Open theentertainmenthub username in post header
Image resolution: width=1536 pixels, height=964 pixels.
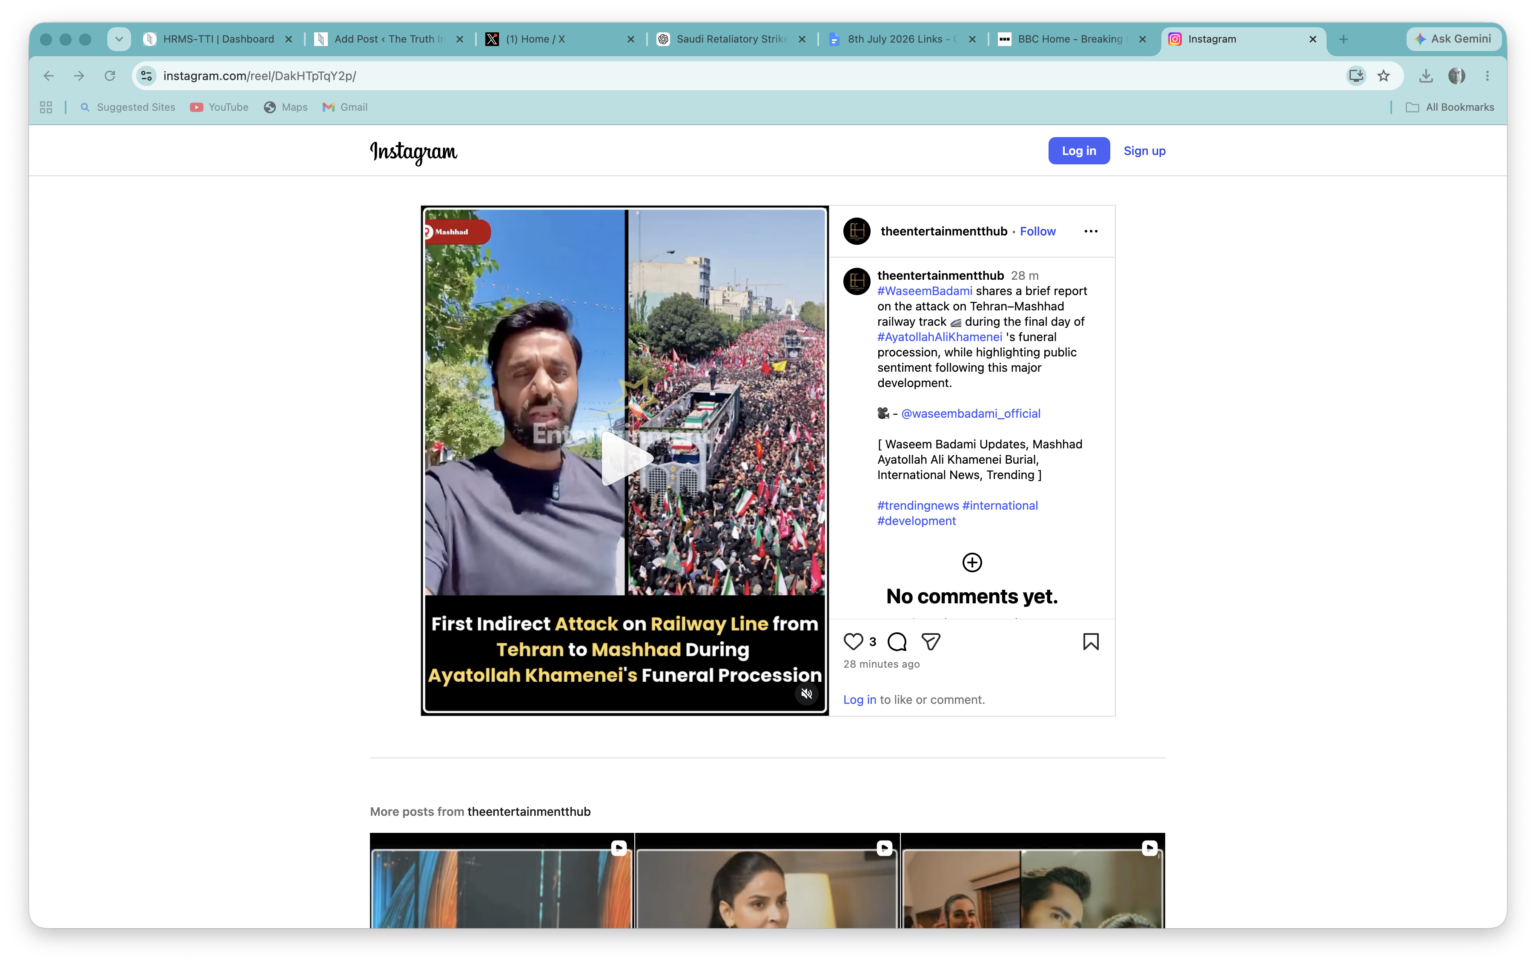point(944,231)
